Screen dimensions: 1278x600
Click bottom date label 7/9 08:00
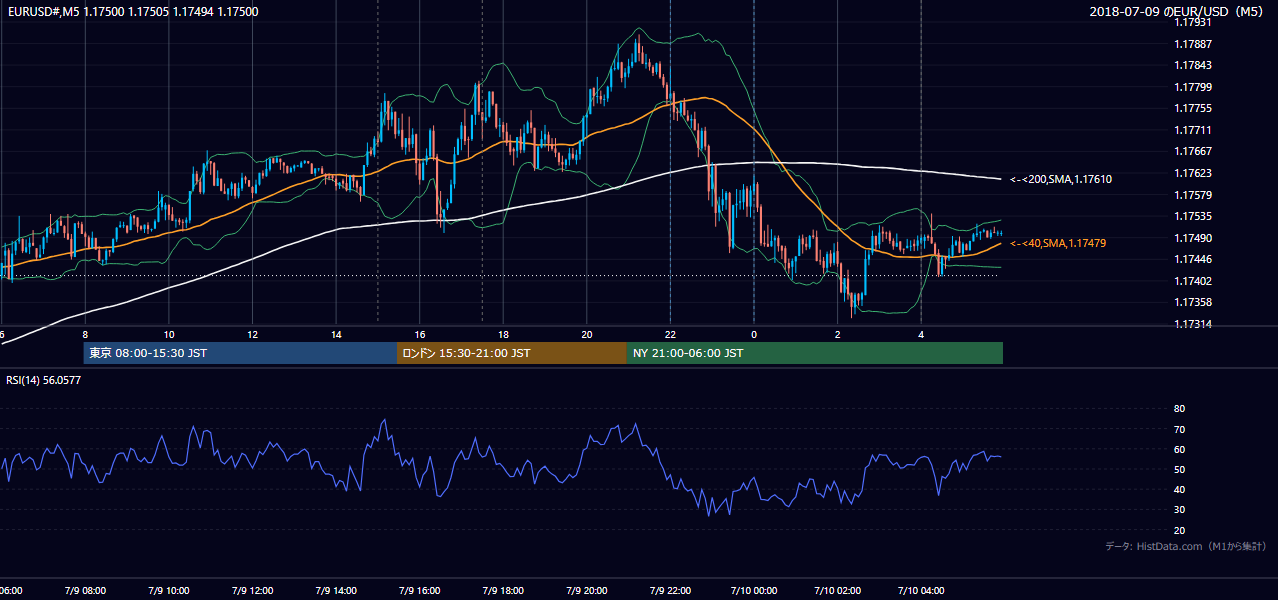(x=84, y=590)
